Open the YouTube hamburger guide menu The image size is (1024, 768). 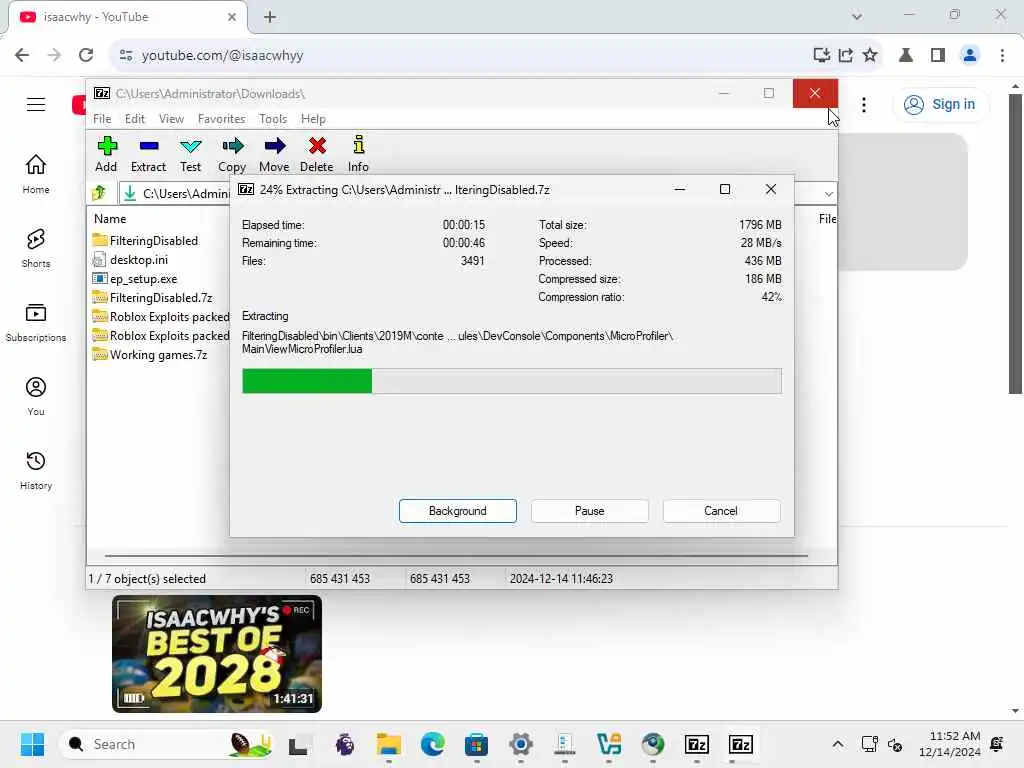point(36,104)
